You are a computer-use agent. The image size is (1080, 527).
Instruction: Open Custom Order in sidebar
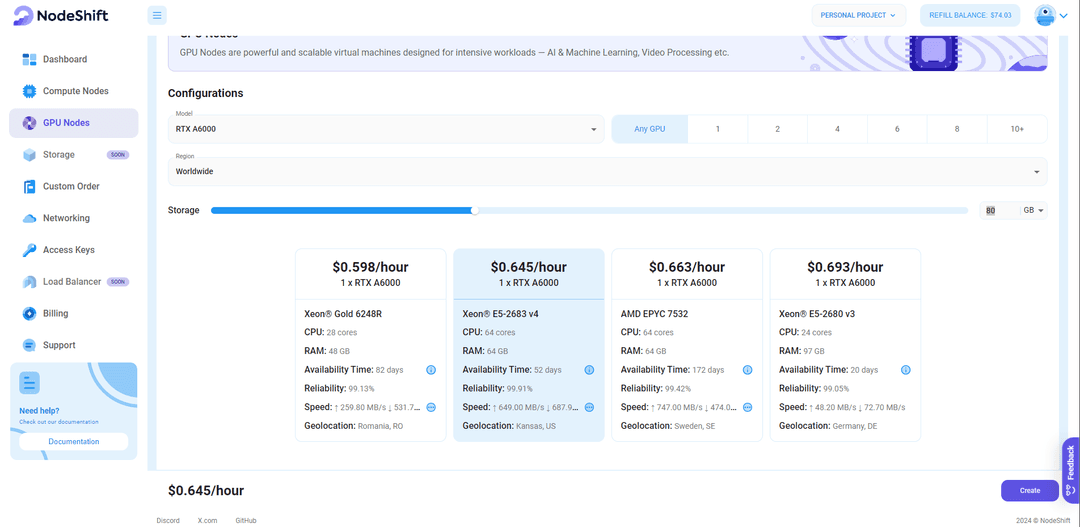[x=74, y=187]
